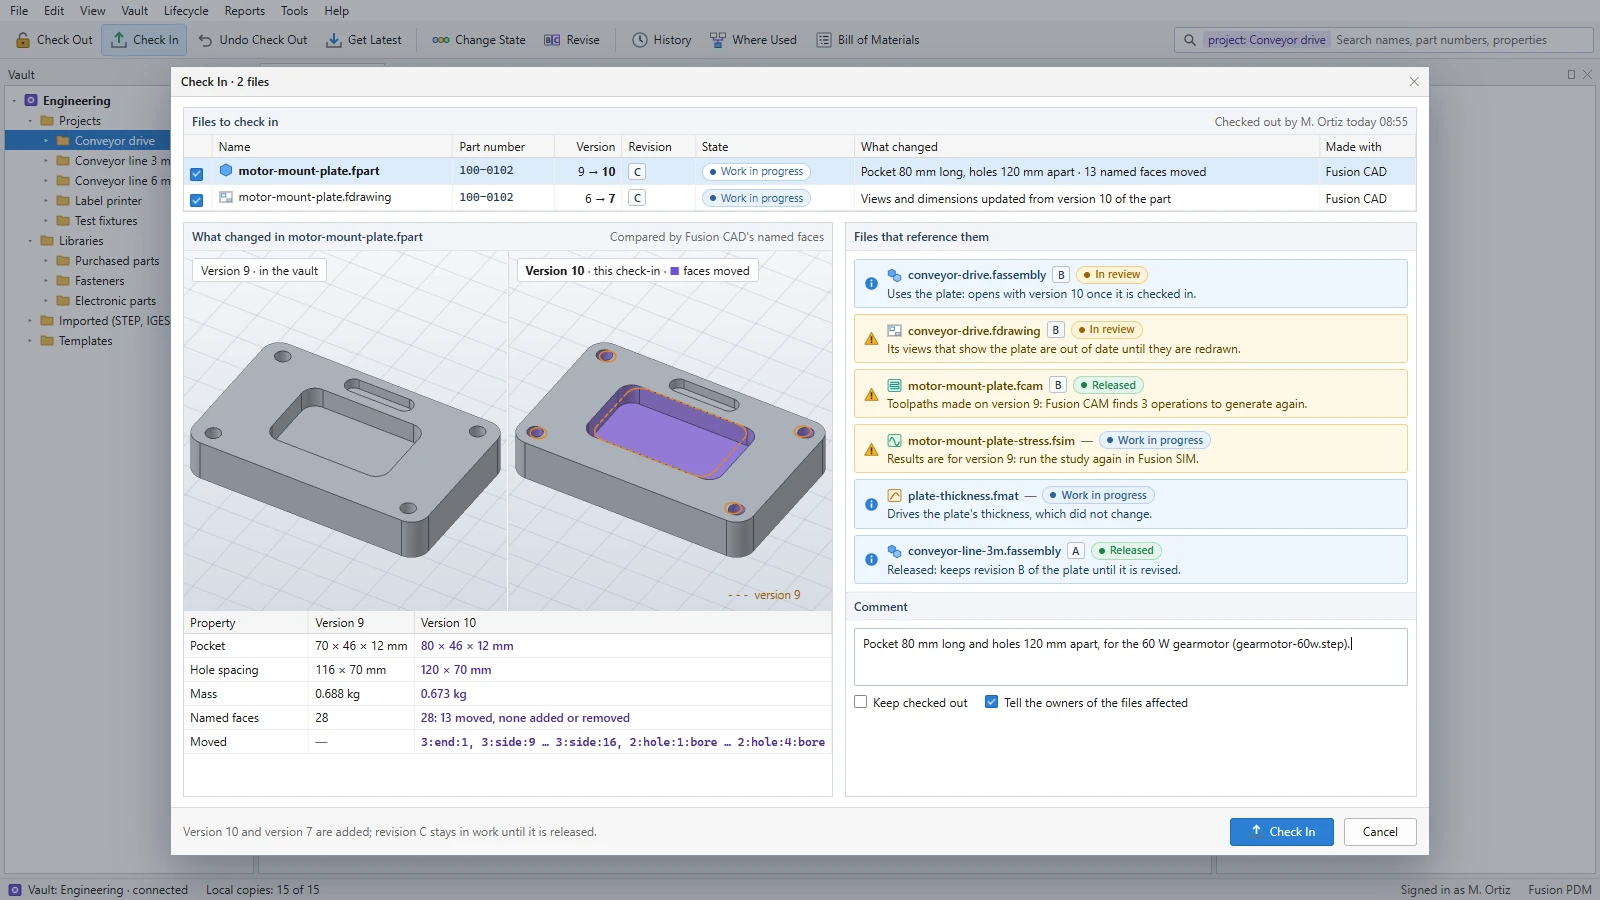Click in the Comment text box
Screen dimensions: 1600x900
pos(1130,657)
